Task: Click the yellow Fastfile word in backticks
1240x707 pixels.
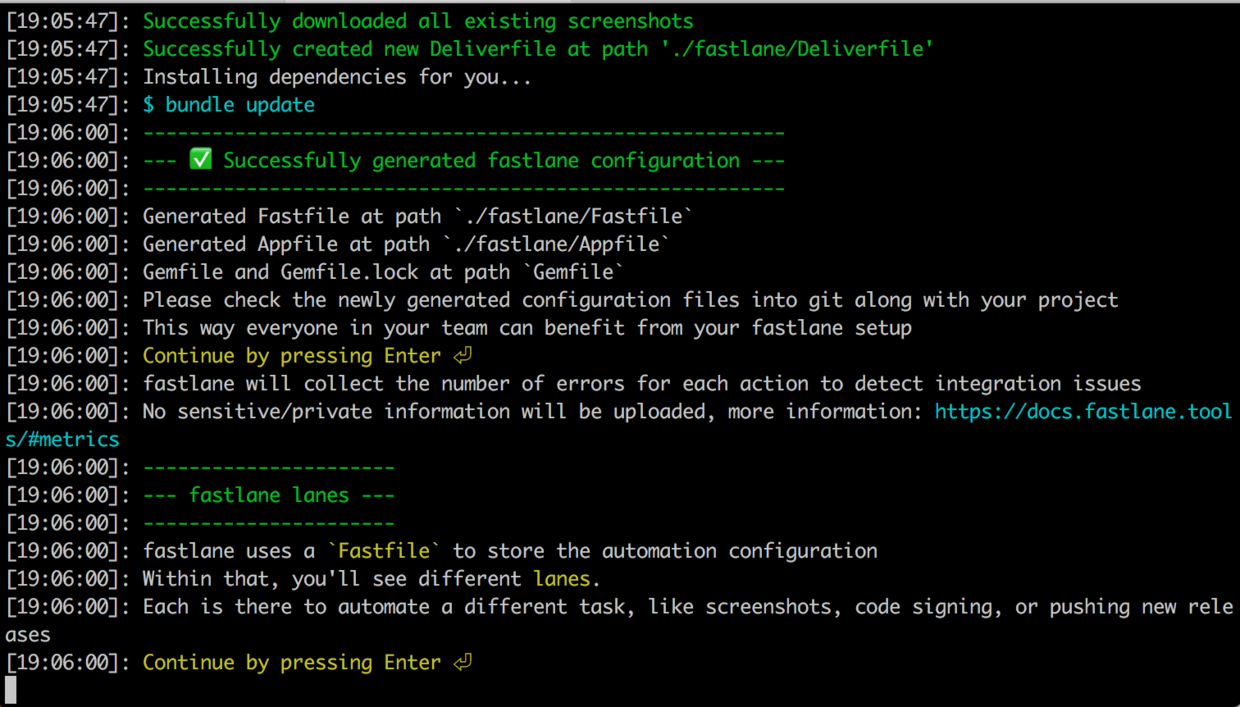Action: click(x=385, y=551)
